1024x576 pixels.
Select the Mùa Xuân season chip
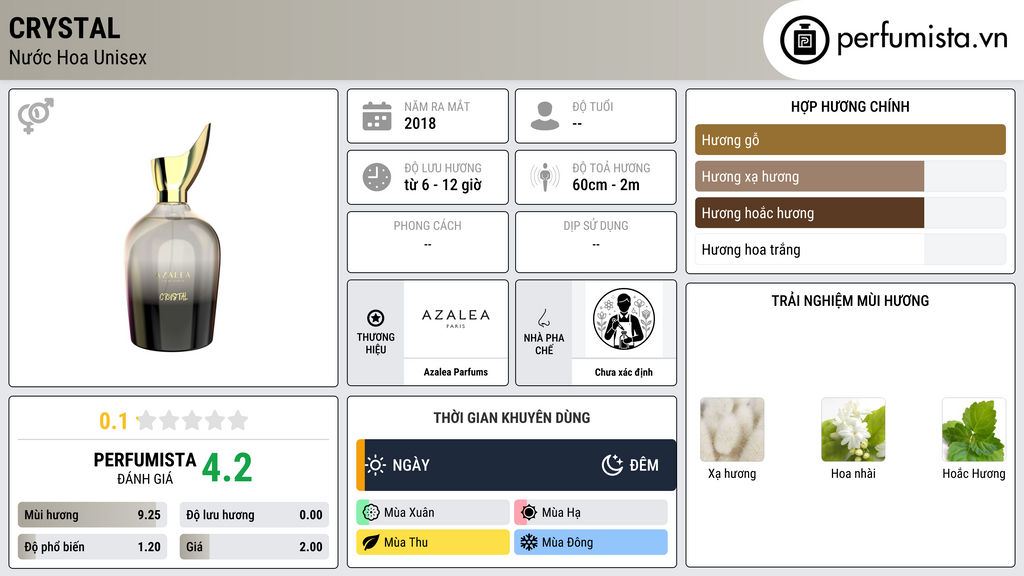coord(433,513)
